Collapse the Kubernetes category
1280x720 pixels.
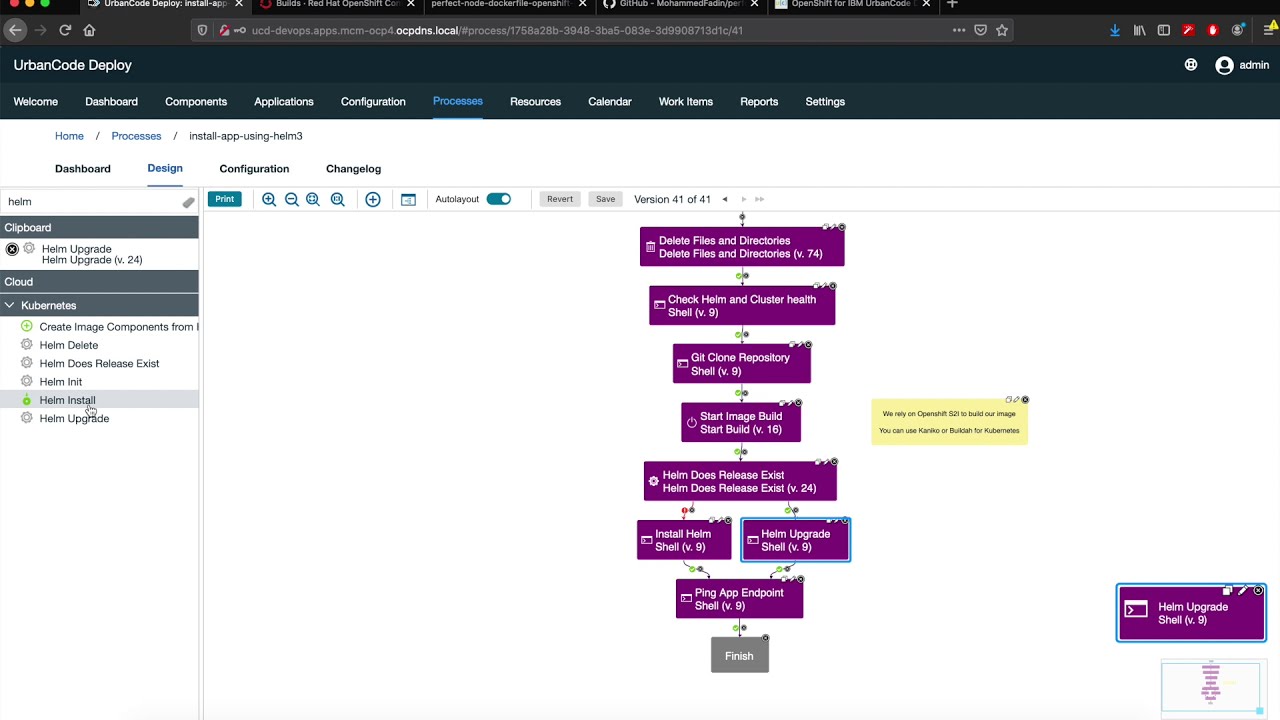(9, 305)
